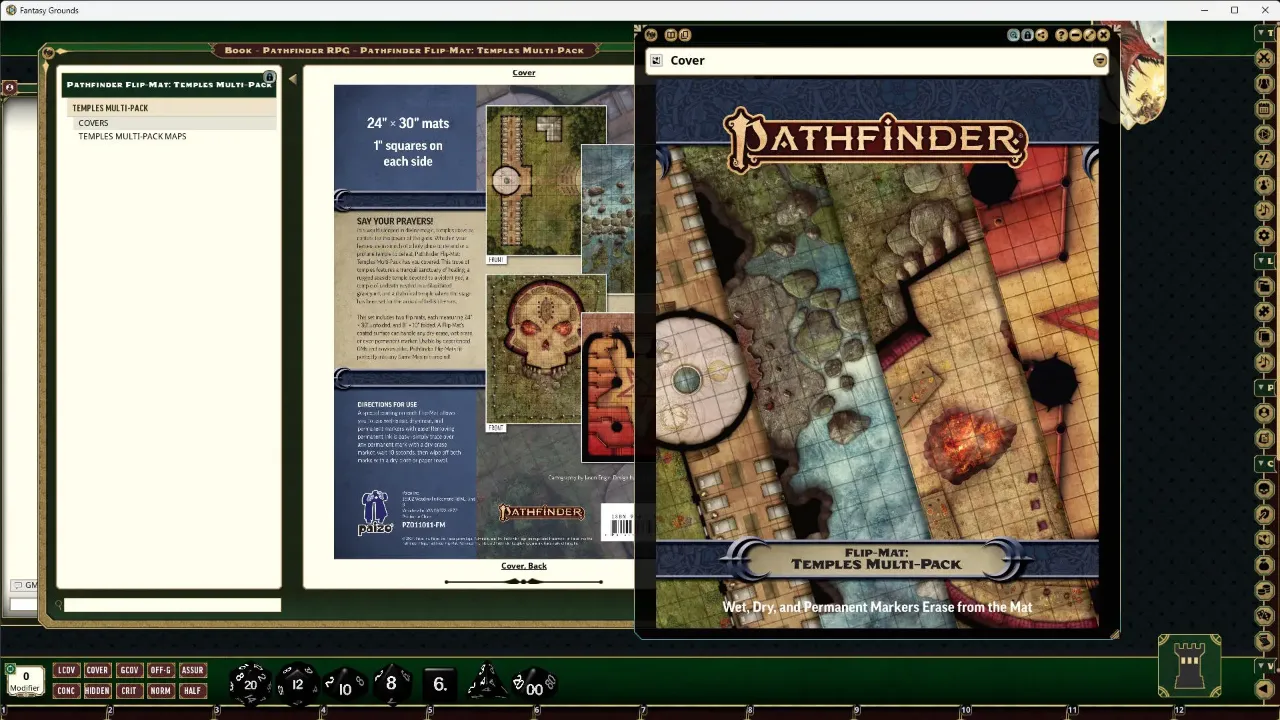Click the Modifier value box
The width and height of the screenshot is (1280, 720).
[26, 680]
